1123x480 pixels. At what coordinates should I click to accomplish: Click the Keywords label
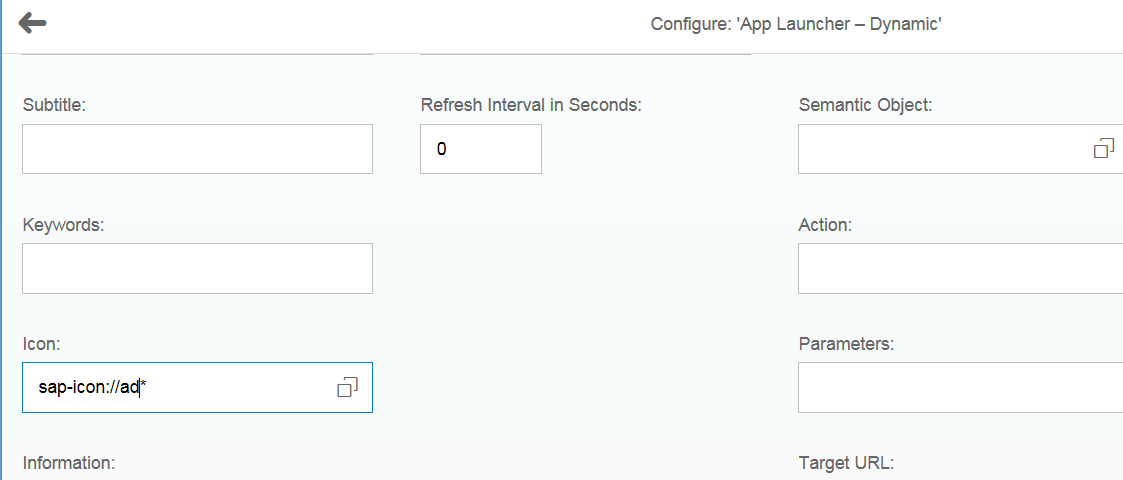coord(64,225)
